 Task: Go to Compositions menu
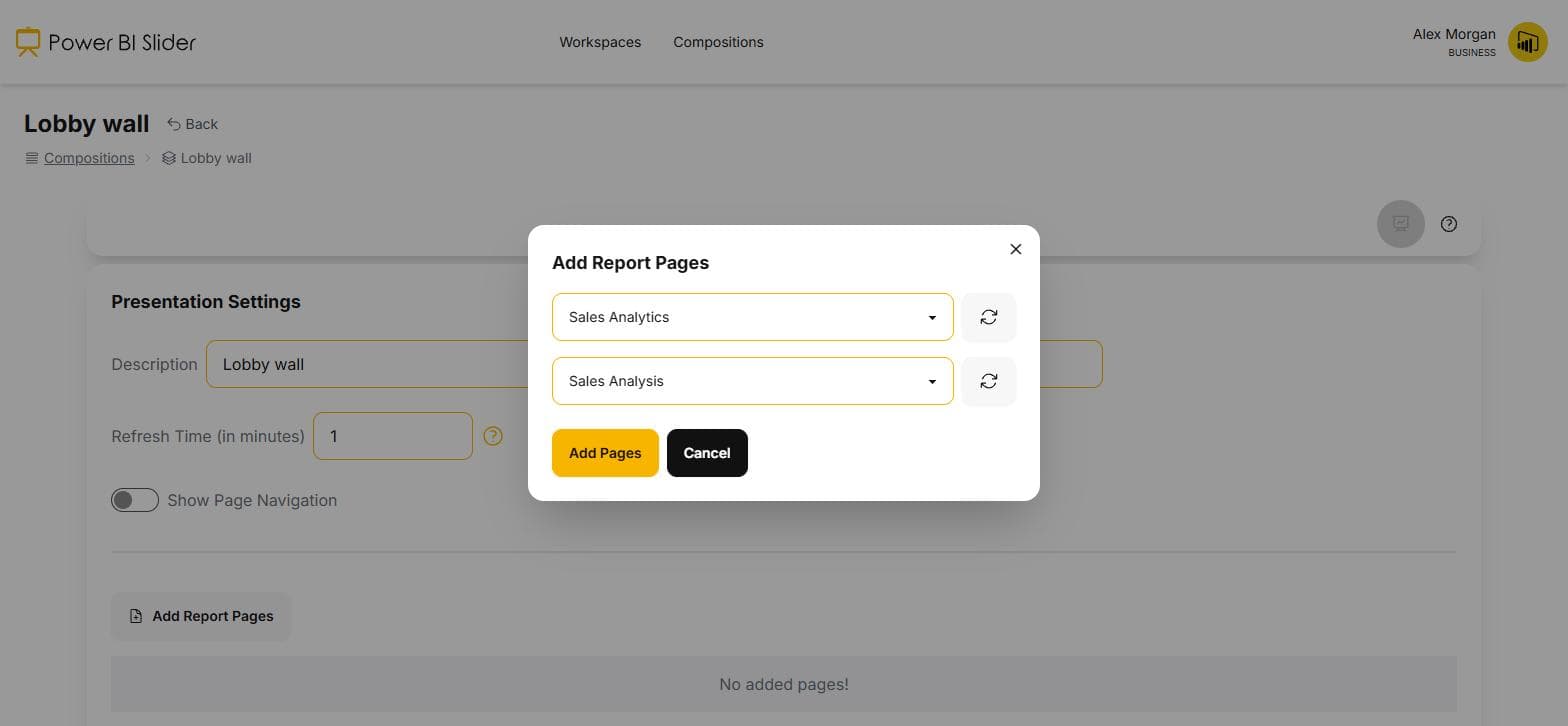(718, 42)
